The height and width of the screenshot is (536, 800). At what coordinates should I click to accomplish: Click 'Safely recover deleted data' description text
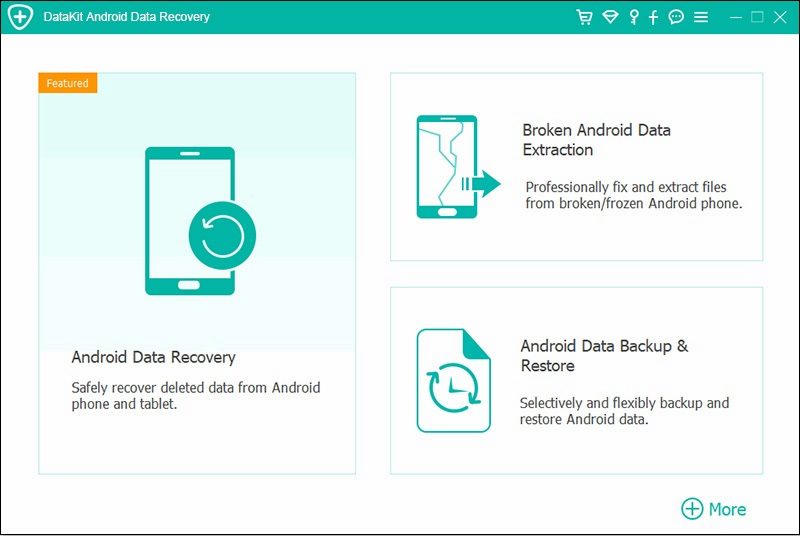[x=196, y=396]
